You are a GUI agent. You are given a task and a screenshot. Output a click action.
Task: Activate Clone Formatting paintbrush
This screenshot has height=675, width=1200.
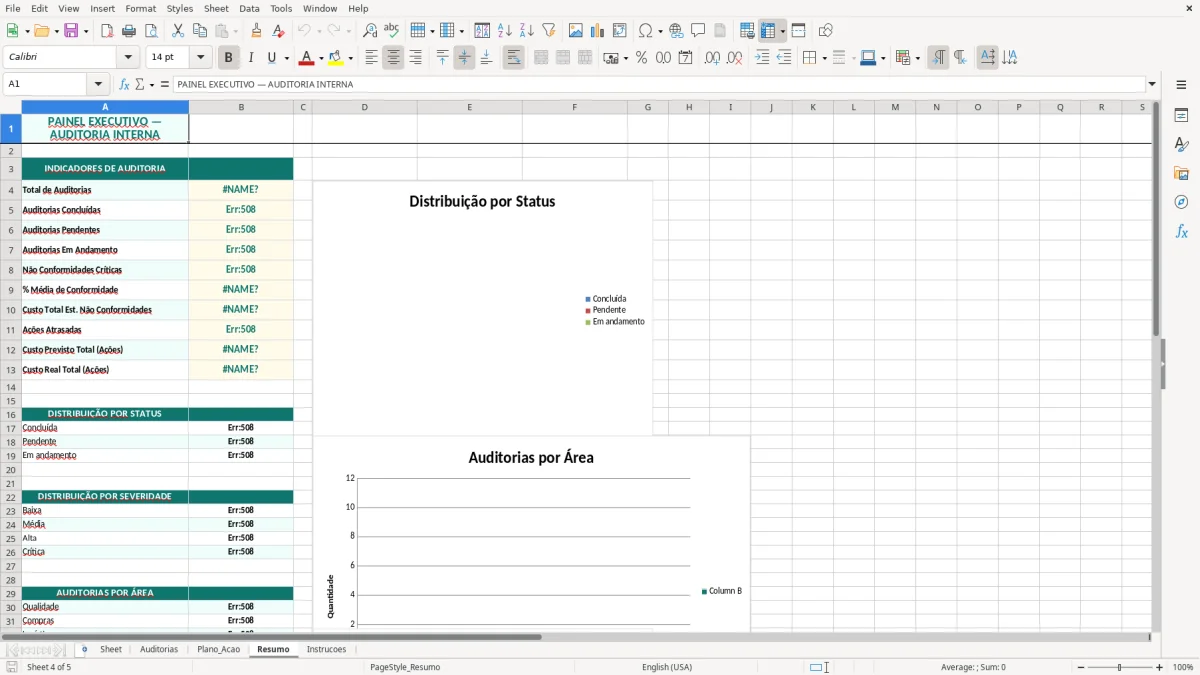(x=256, y=31)
